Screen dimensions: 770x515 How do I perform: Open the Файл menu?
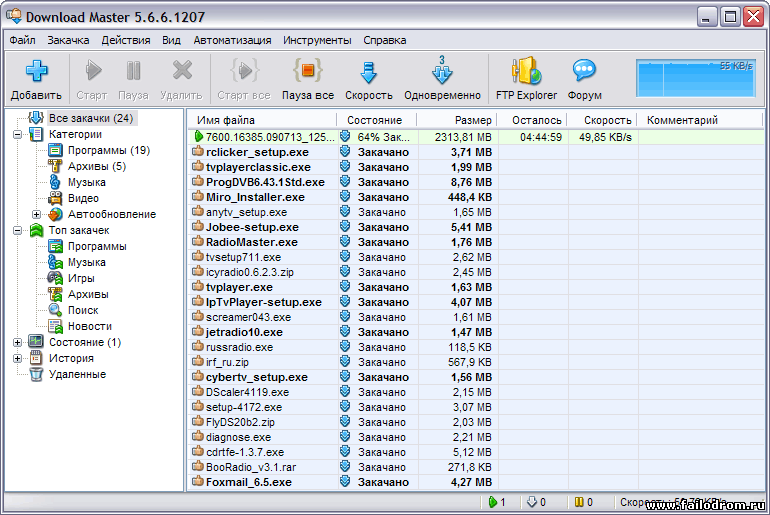pos(22,40)
